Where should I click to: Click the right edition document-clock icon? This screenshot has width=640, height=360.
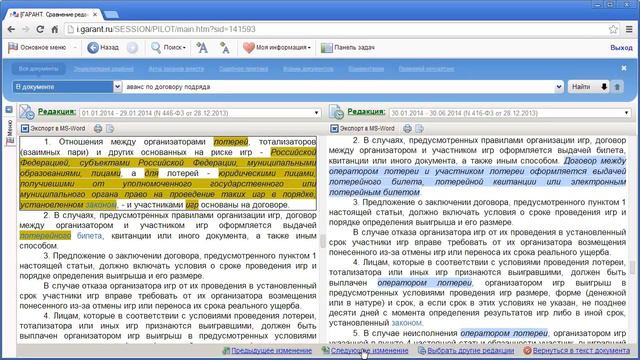coord(336,112)
